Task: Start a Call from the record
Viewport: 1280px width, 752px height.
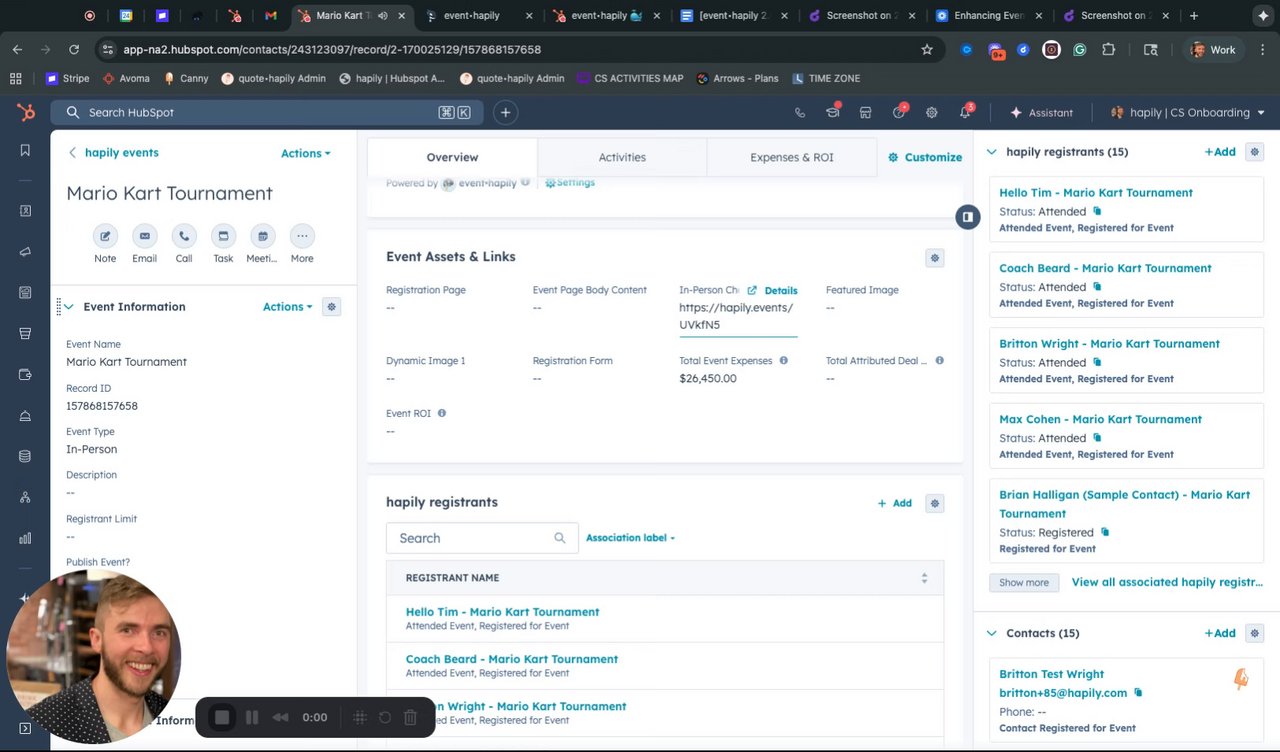Action: [x=184, y=236]
